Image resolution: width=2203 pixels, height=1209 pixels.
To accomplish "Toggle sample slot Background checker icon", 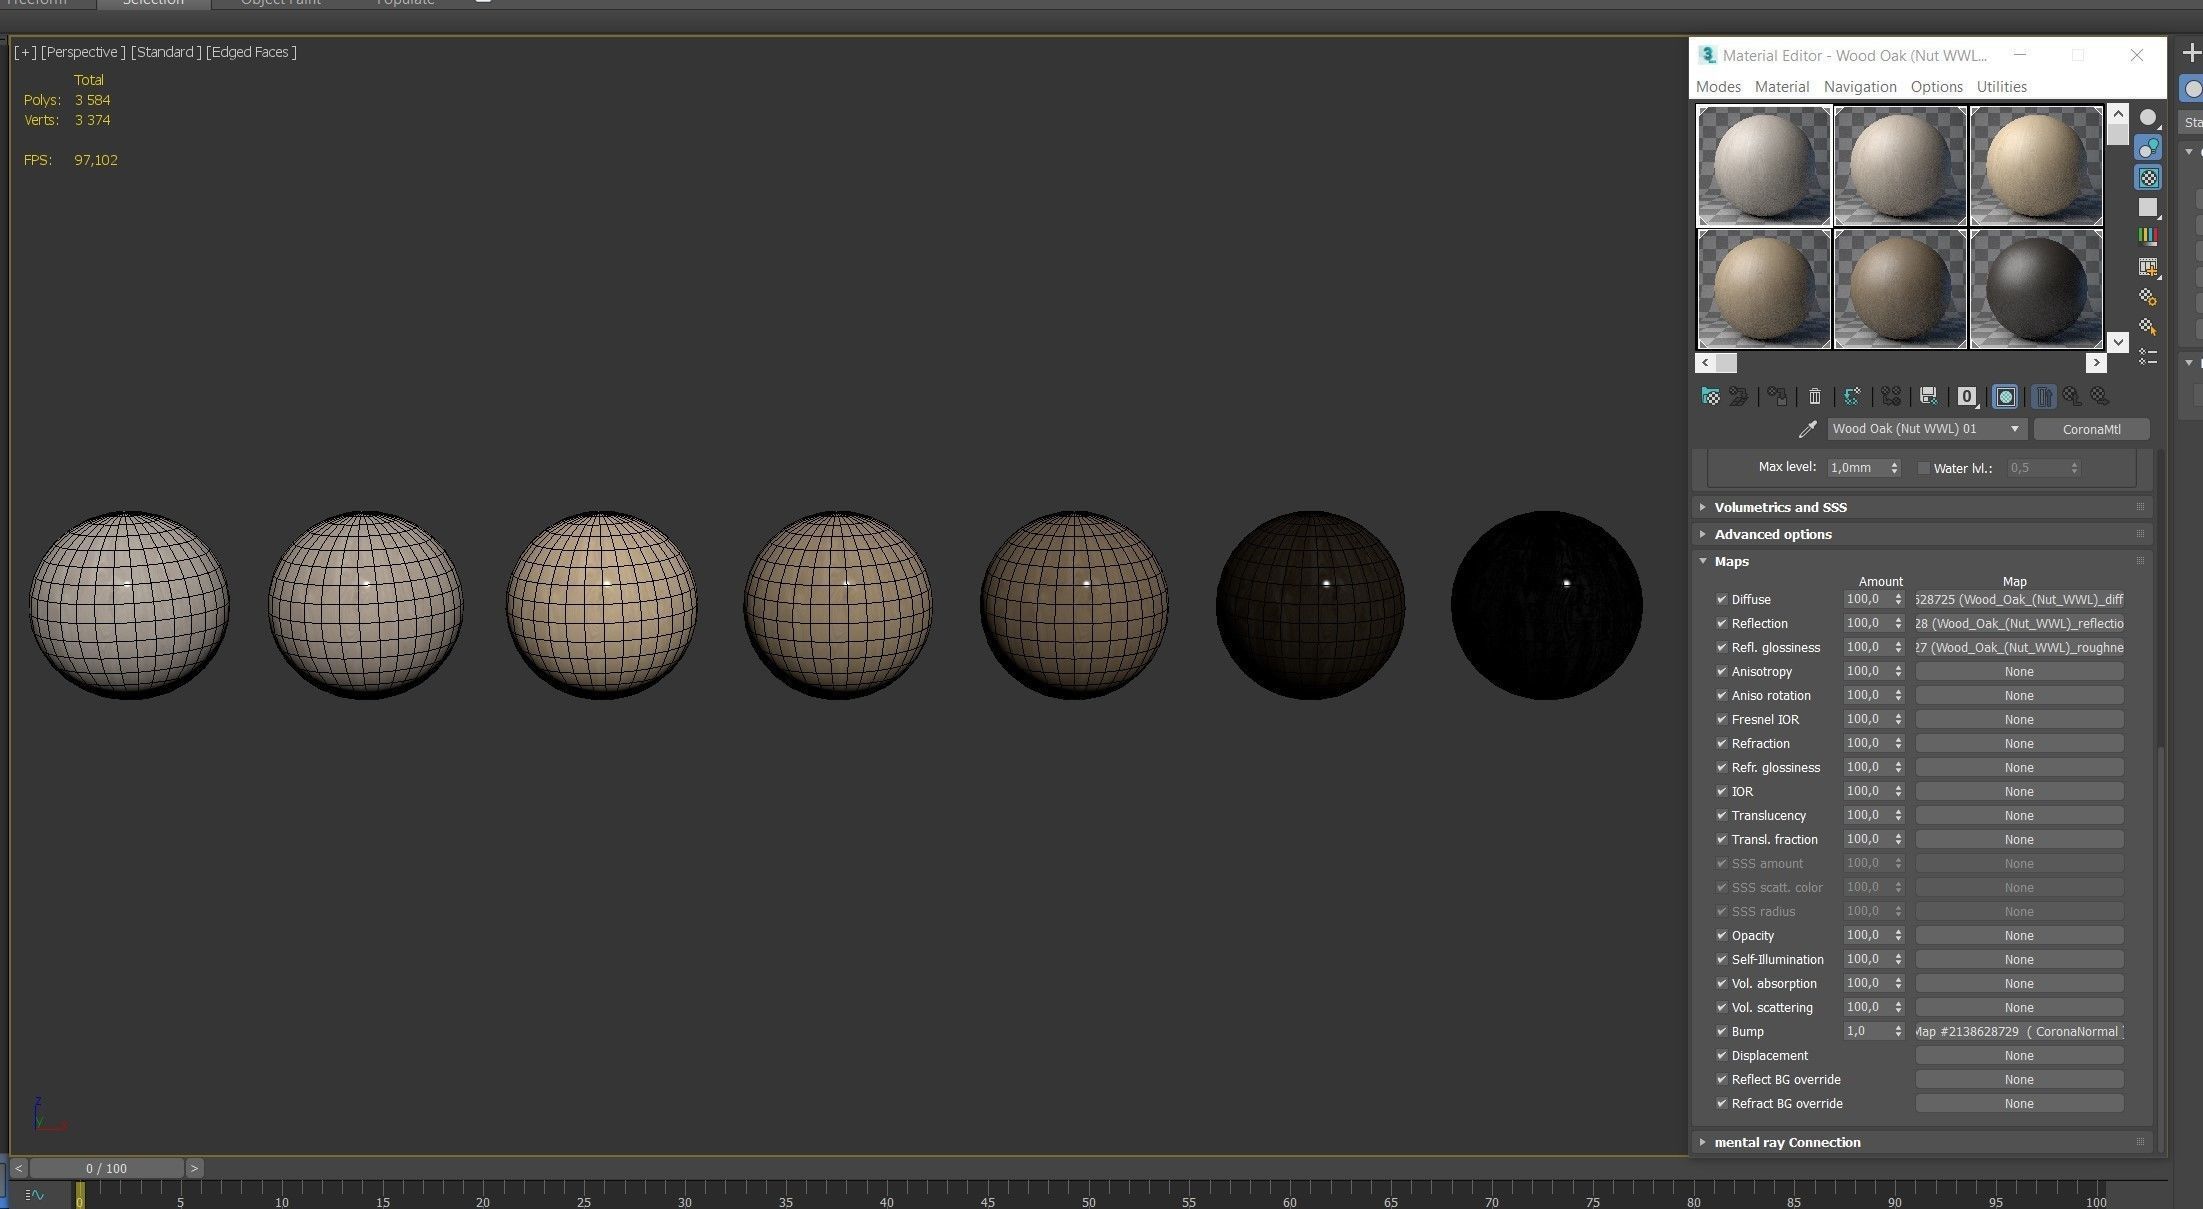I will [2147, 178].
